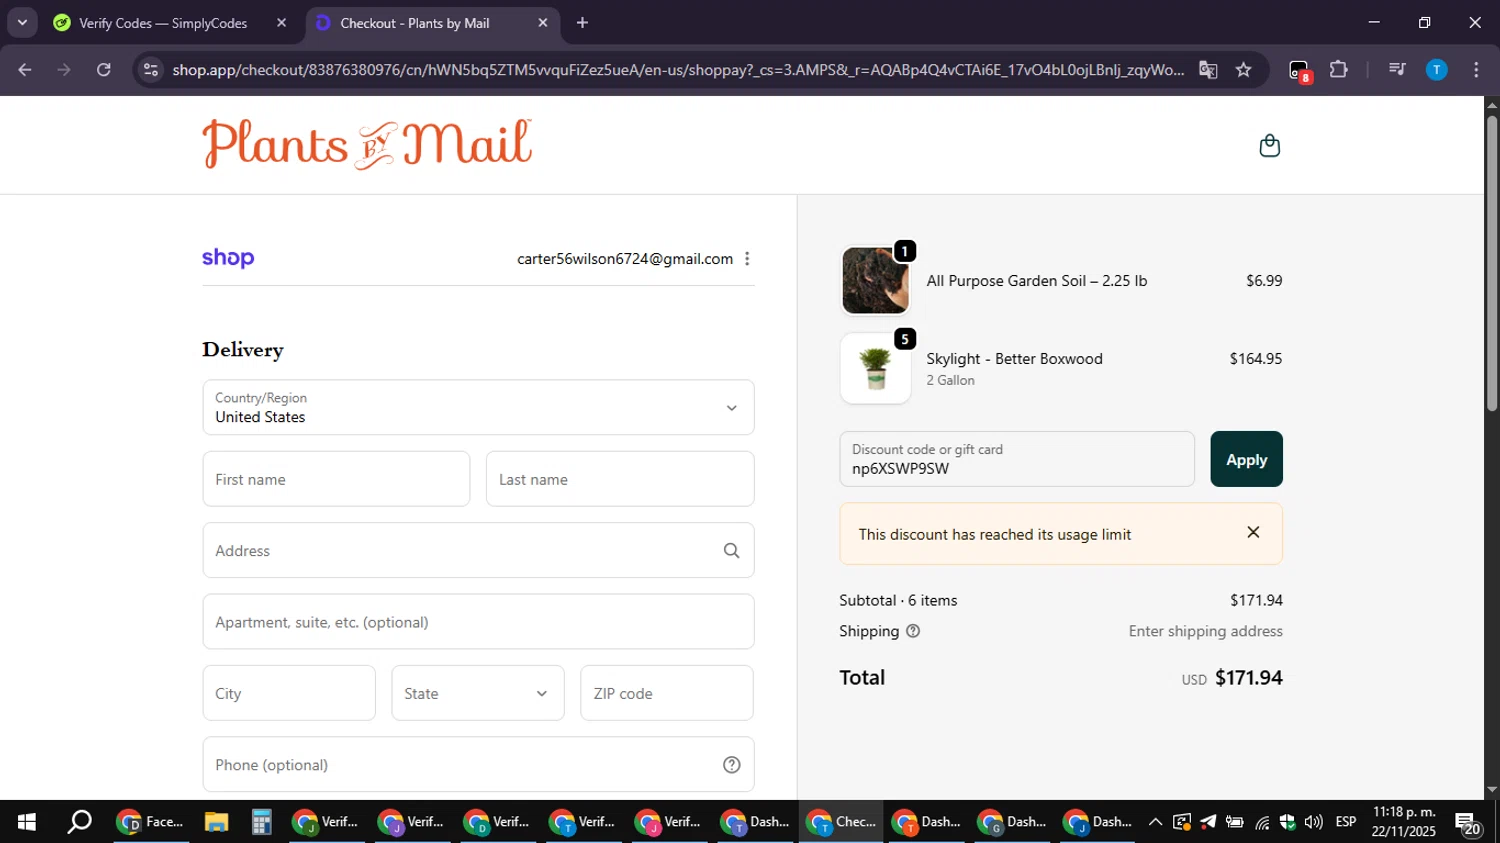1500x843 pixels.
Task: Close the Checkout Plants by Mail tab
Action: (x=542, y=23)
